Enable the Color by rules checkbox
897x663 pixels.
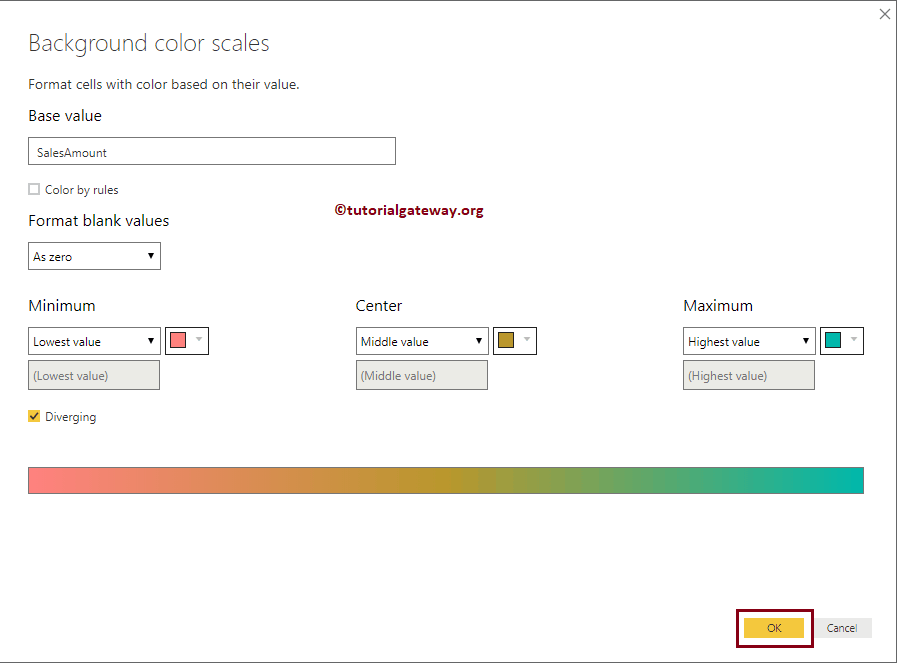pyautogui.click(x=34, y=189)
